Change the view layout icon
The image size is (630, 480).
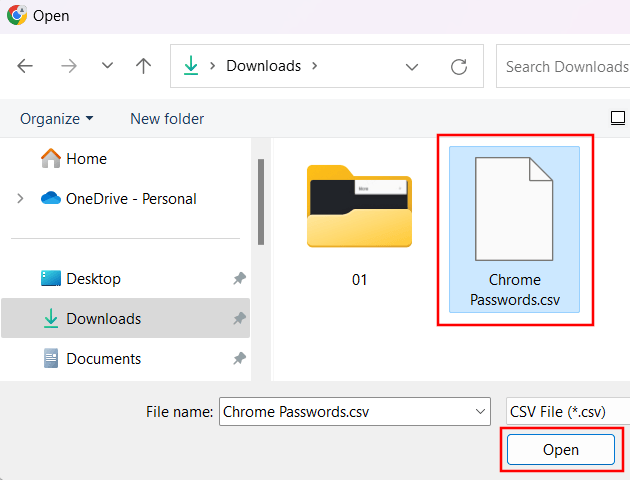618,118
